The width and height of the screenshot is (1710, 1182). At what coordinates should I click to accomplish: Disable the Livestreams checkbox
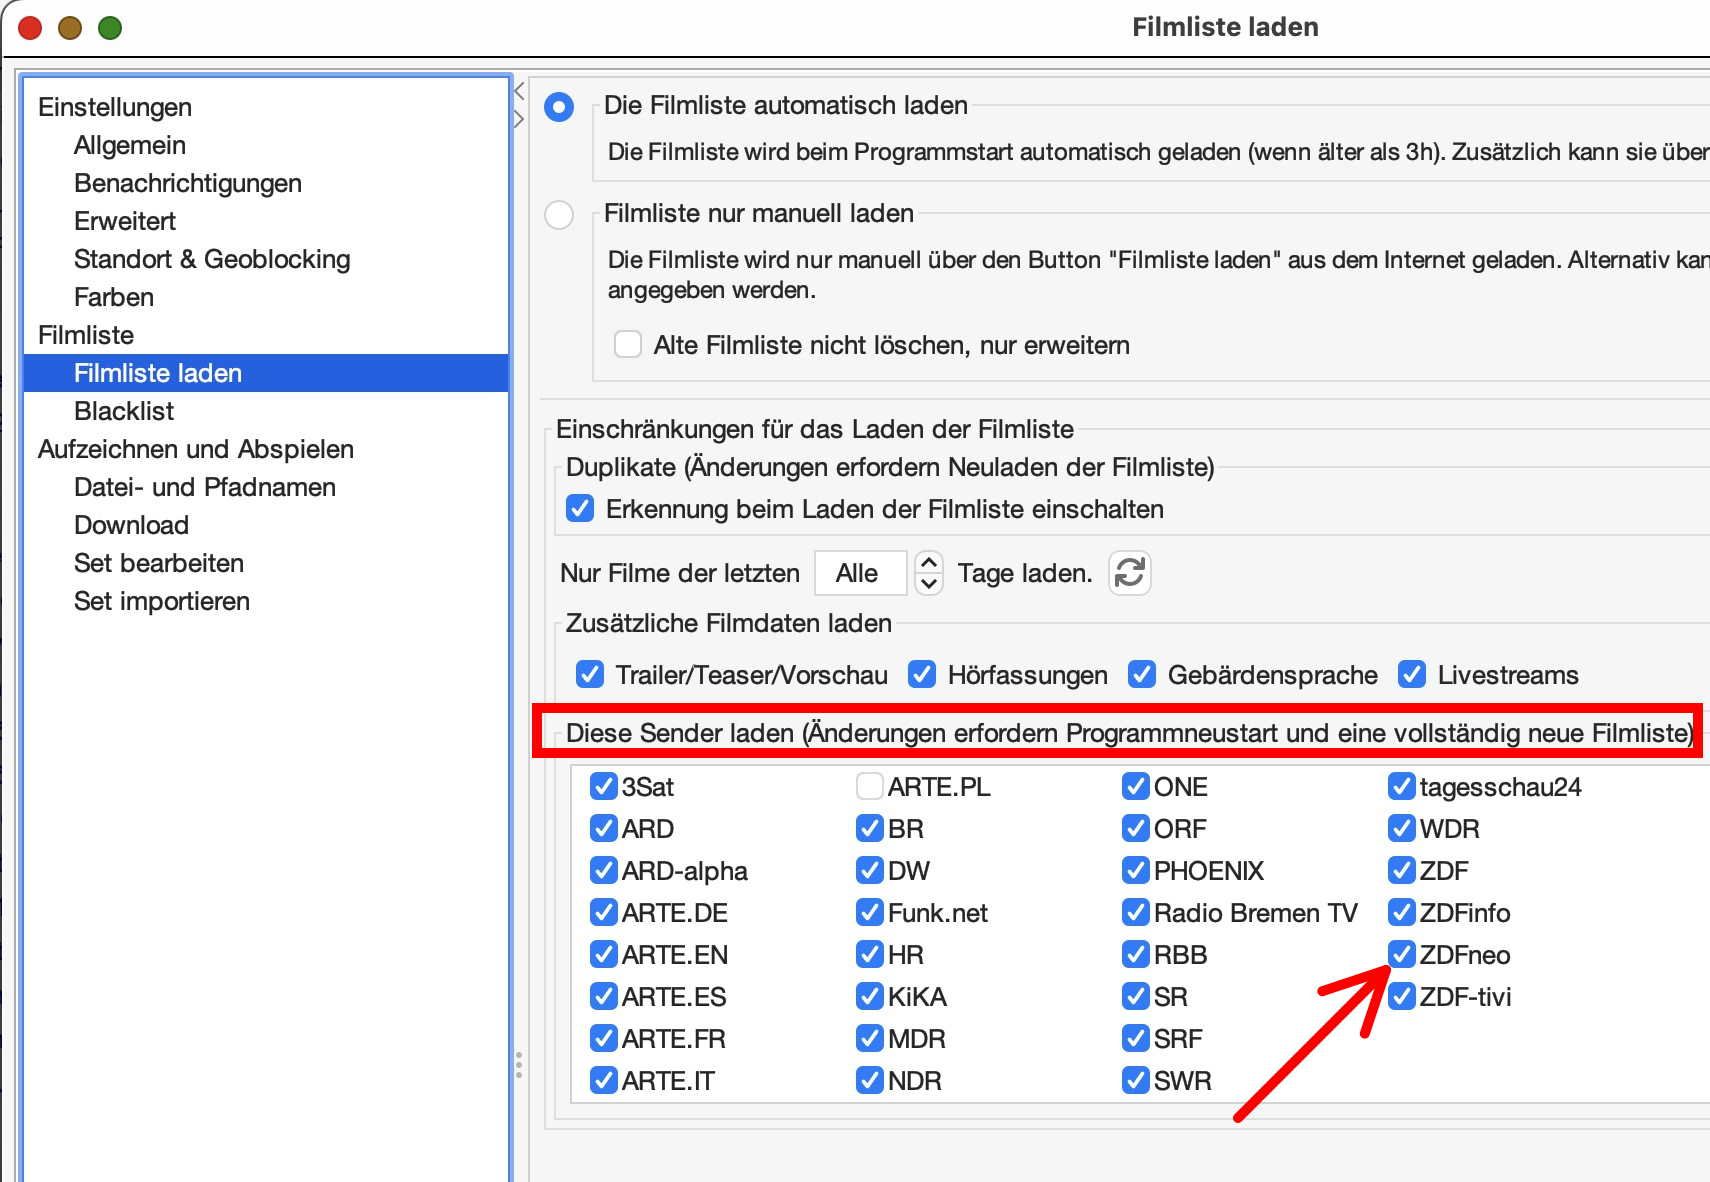(x=1412, y=675)
